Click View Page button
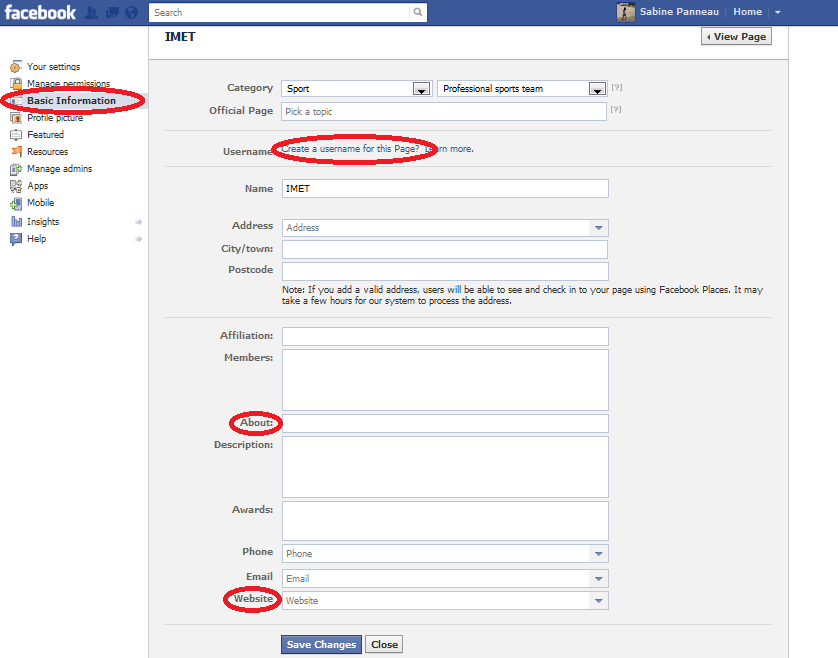 (736, 36)
